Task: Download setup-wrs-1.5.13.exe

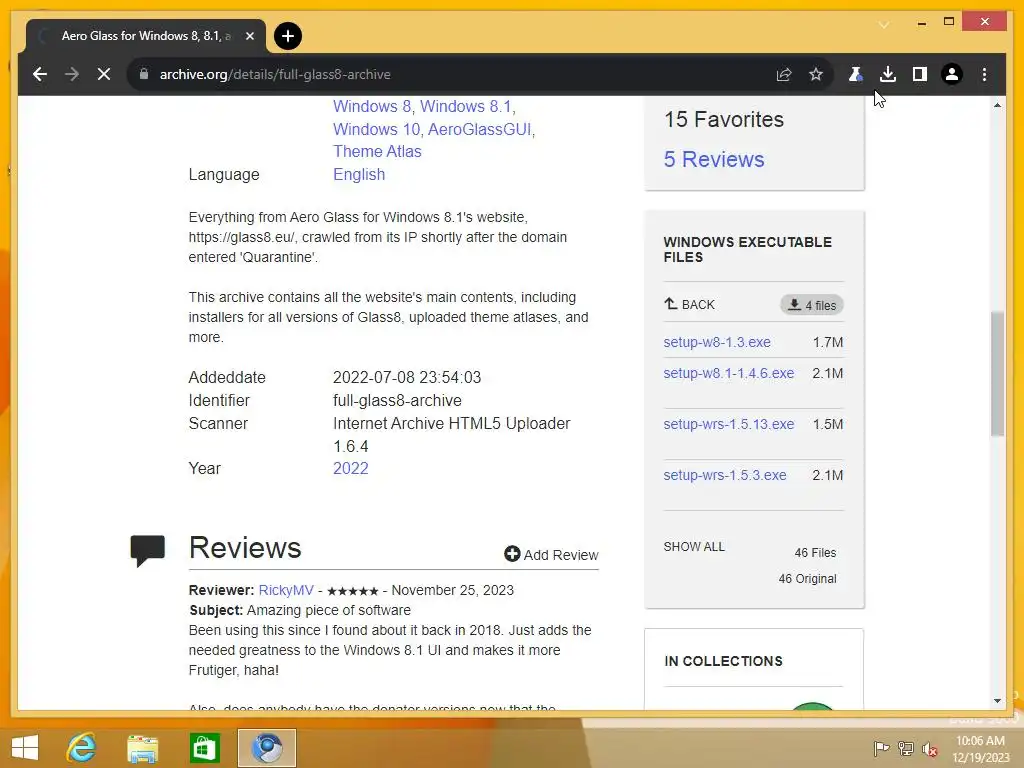Action: pos(729,424)
